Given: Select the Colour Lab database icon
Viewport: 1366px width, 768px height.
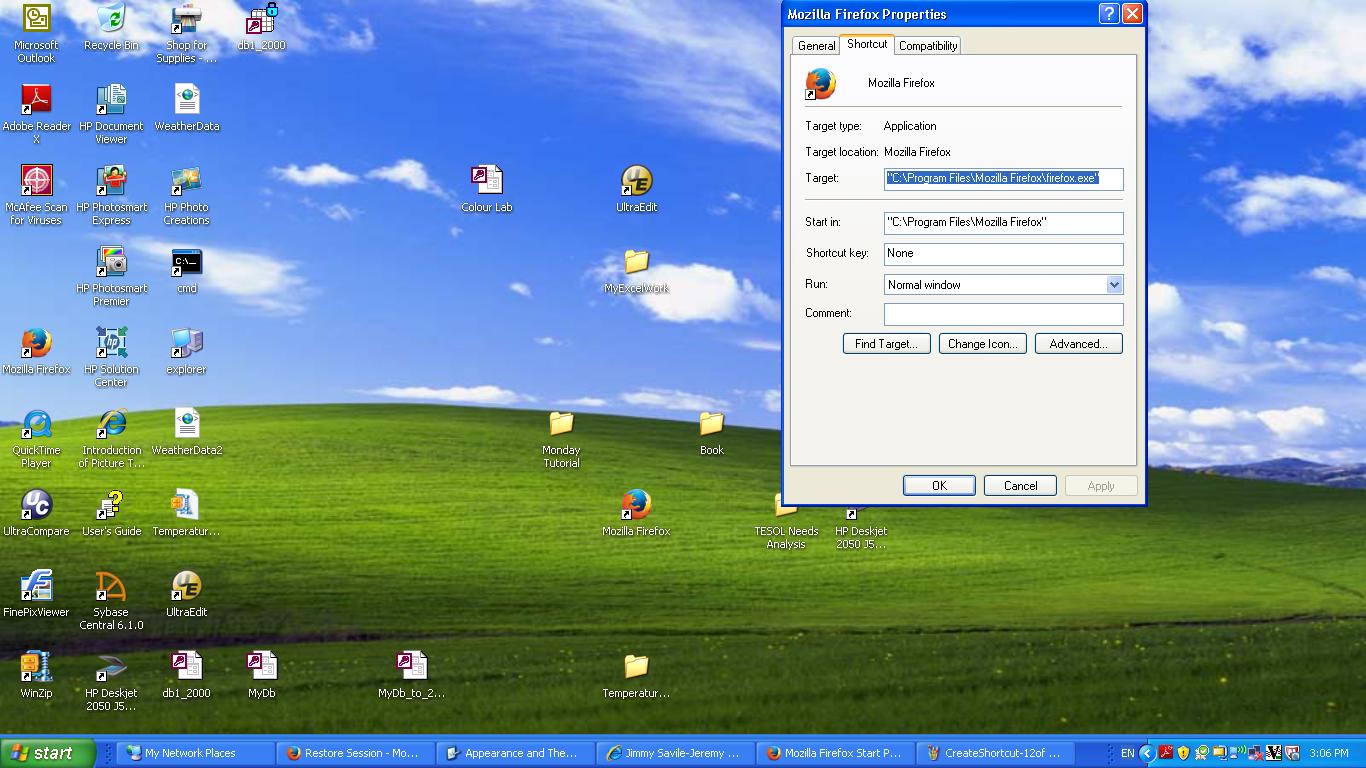Looking at the screenshot, I should pos(486,182).
